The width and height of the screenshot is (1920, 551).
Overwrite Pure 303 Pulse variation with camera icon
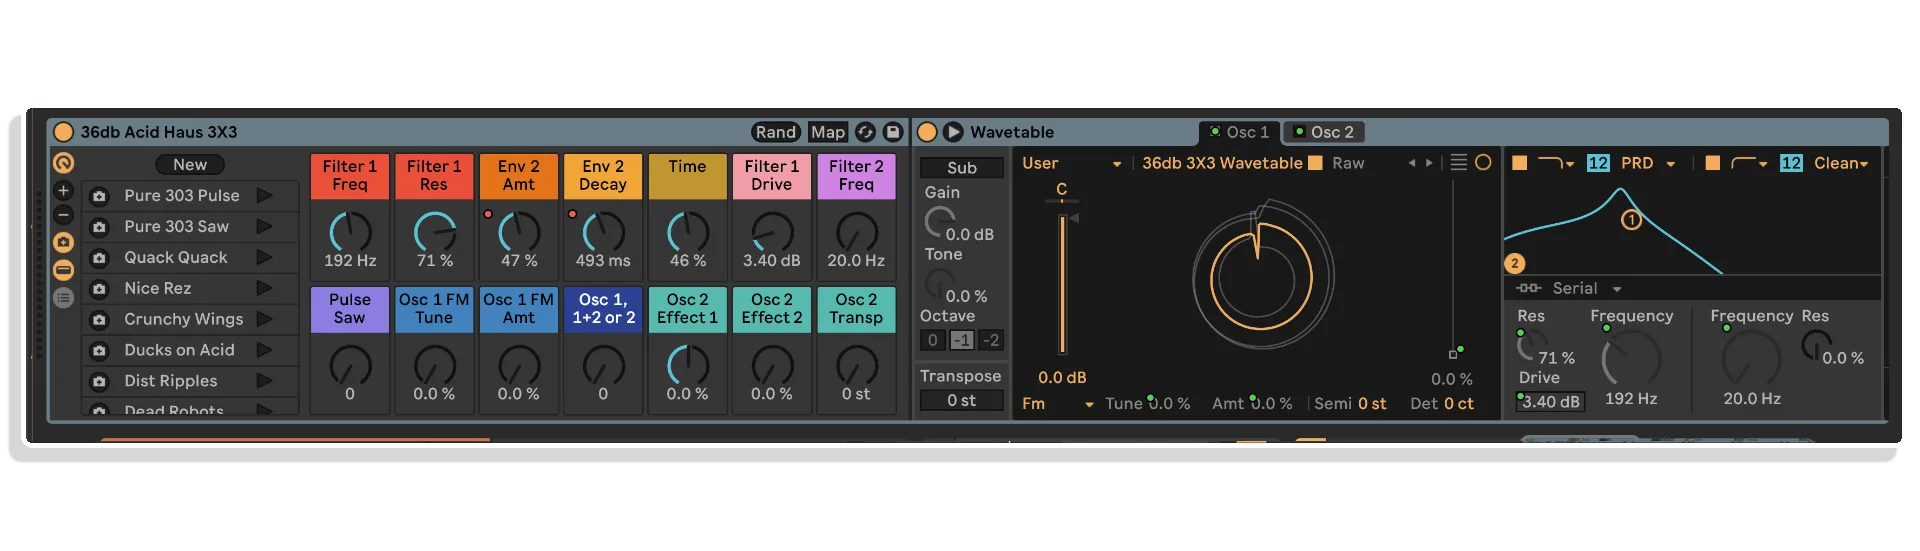[99, 196]
